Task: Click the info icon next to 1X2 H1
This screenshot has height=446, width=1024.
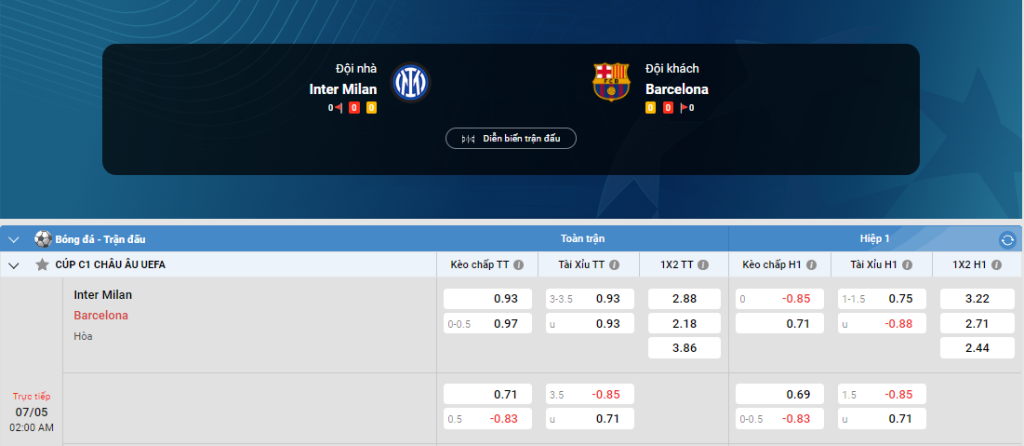Action: (996, 265)
